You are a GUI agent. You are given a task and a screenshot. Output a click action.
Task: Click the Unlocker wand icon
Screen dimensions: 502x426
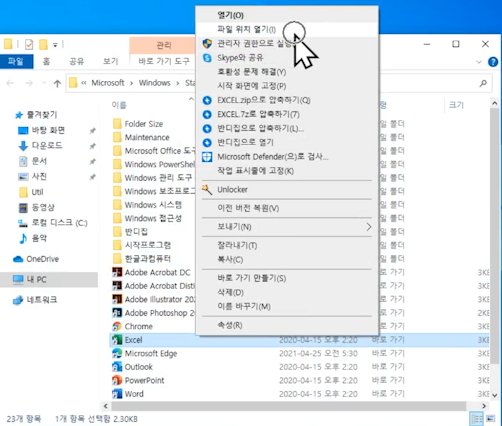pyautogui.click(x=207, y=190)
